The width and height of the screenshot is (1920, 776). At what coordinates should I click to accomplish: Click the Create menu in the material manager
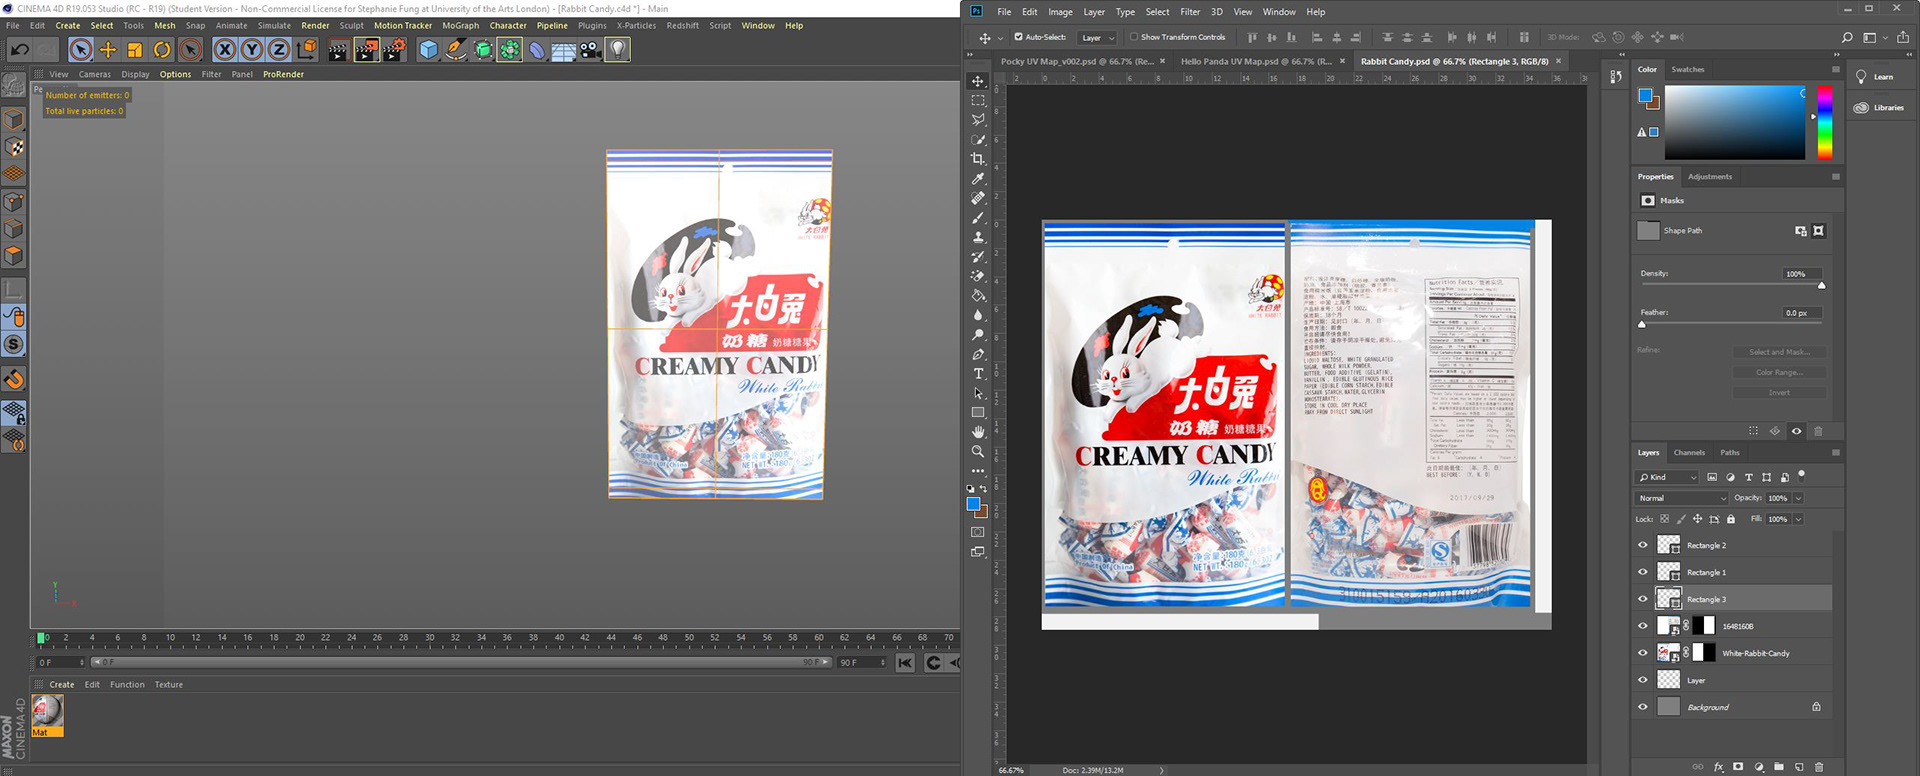pyautogui.click(x=62, y=685)
